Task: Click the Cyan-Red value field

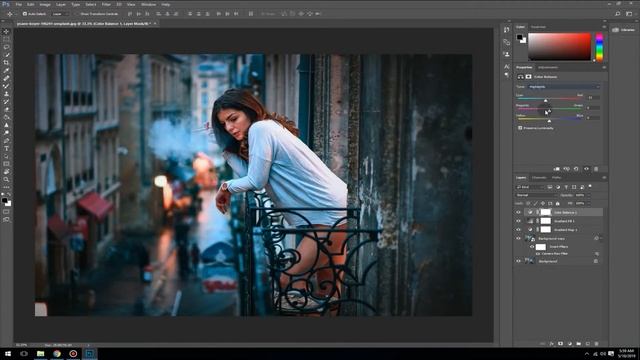Action: (x=593, y=98)
